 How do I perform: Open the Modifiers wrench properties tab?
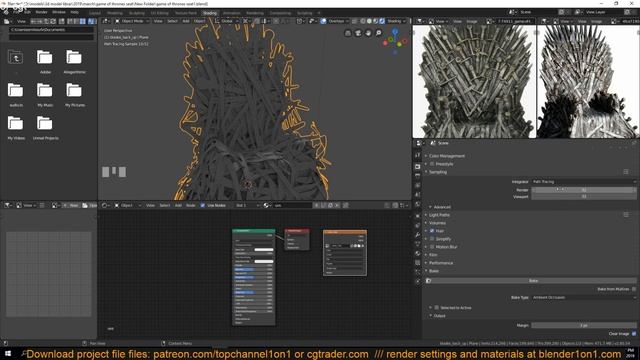pos(418,235)
